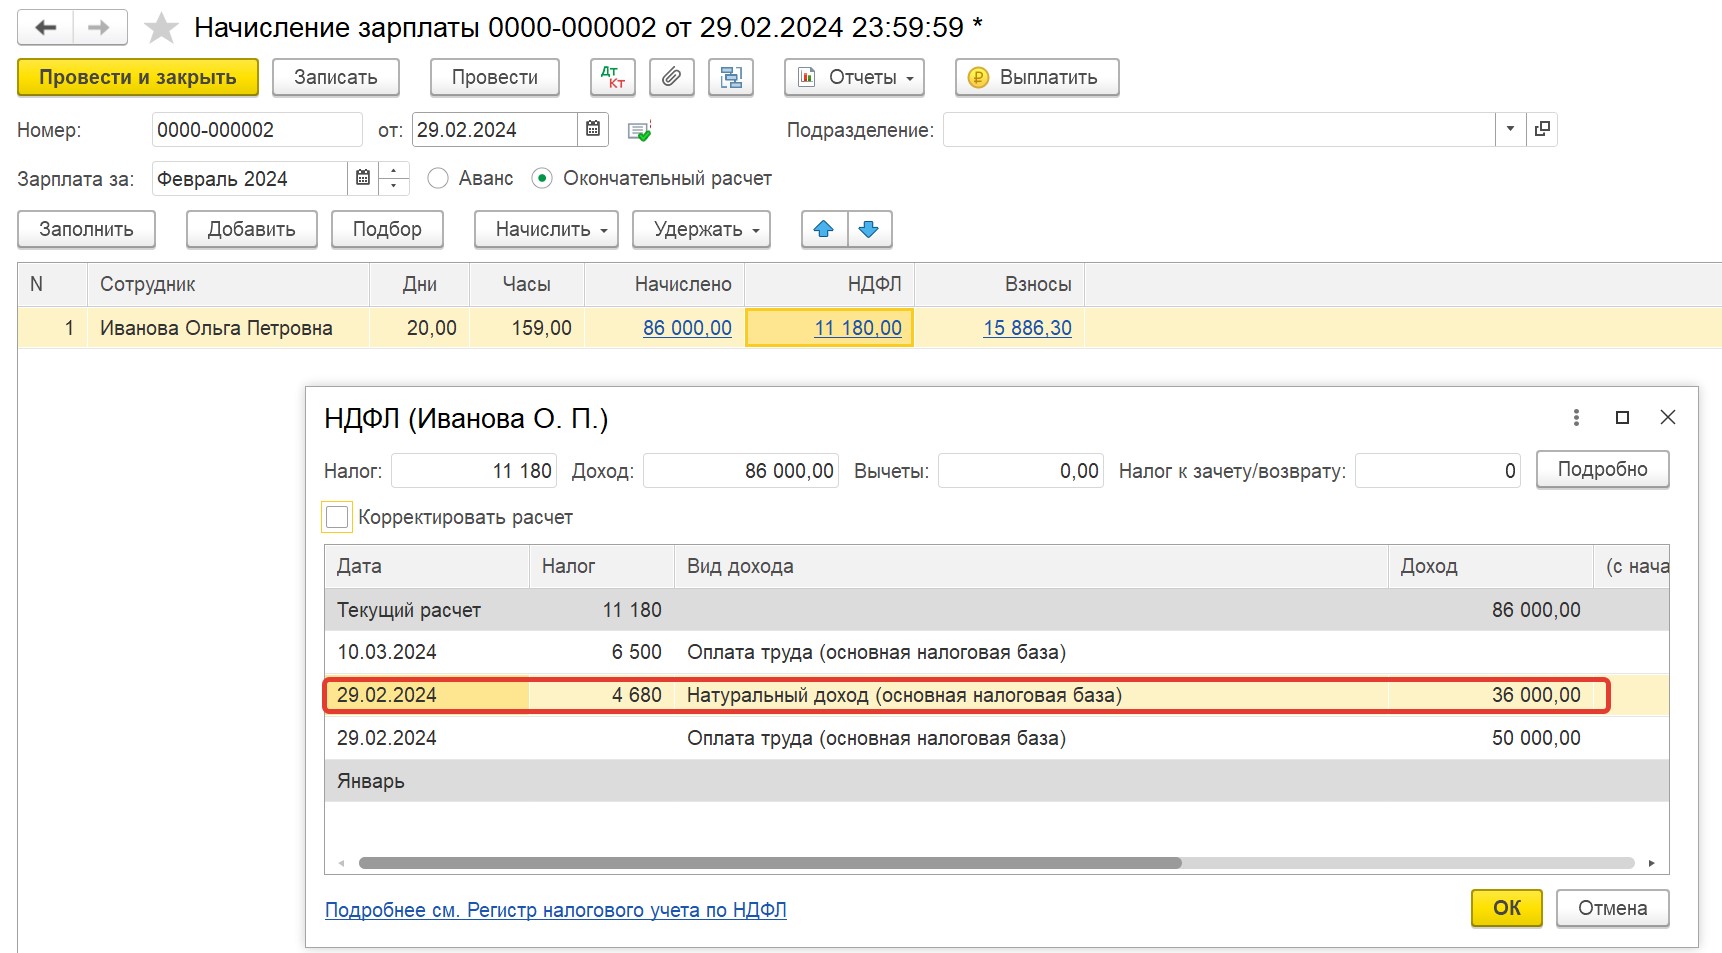Move row up with blue arrow
Screen dimensions: 1722x953
tap(824, 229)
